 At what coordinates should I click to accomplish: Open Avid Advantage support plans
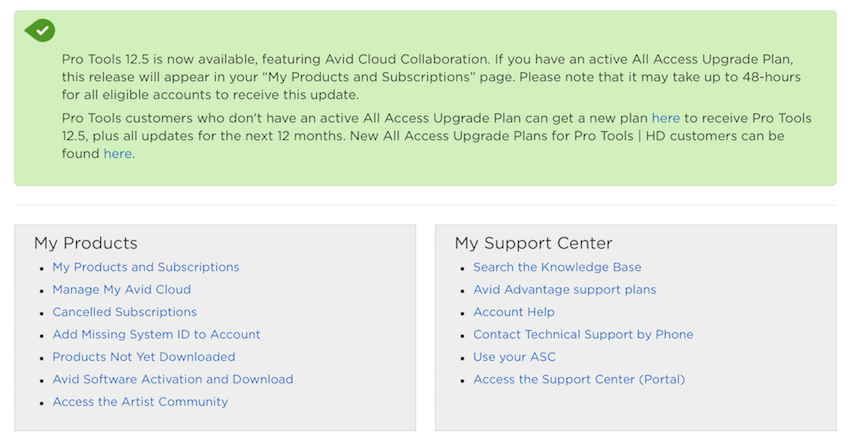pos(564,289)
